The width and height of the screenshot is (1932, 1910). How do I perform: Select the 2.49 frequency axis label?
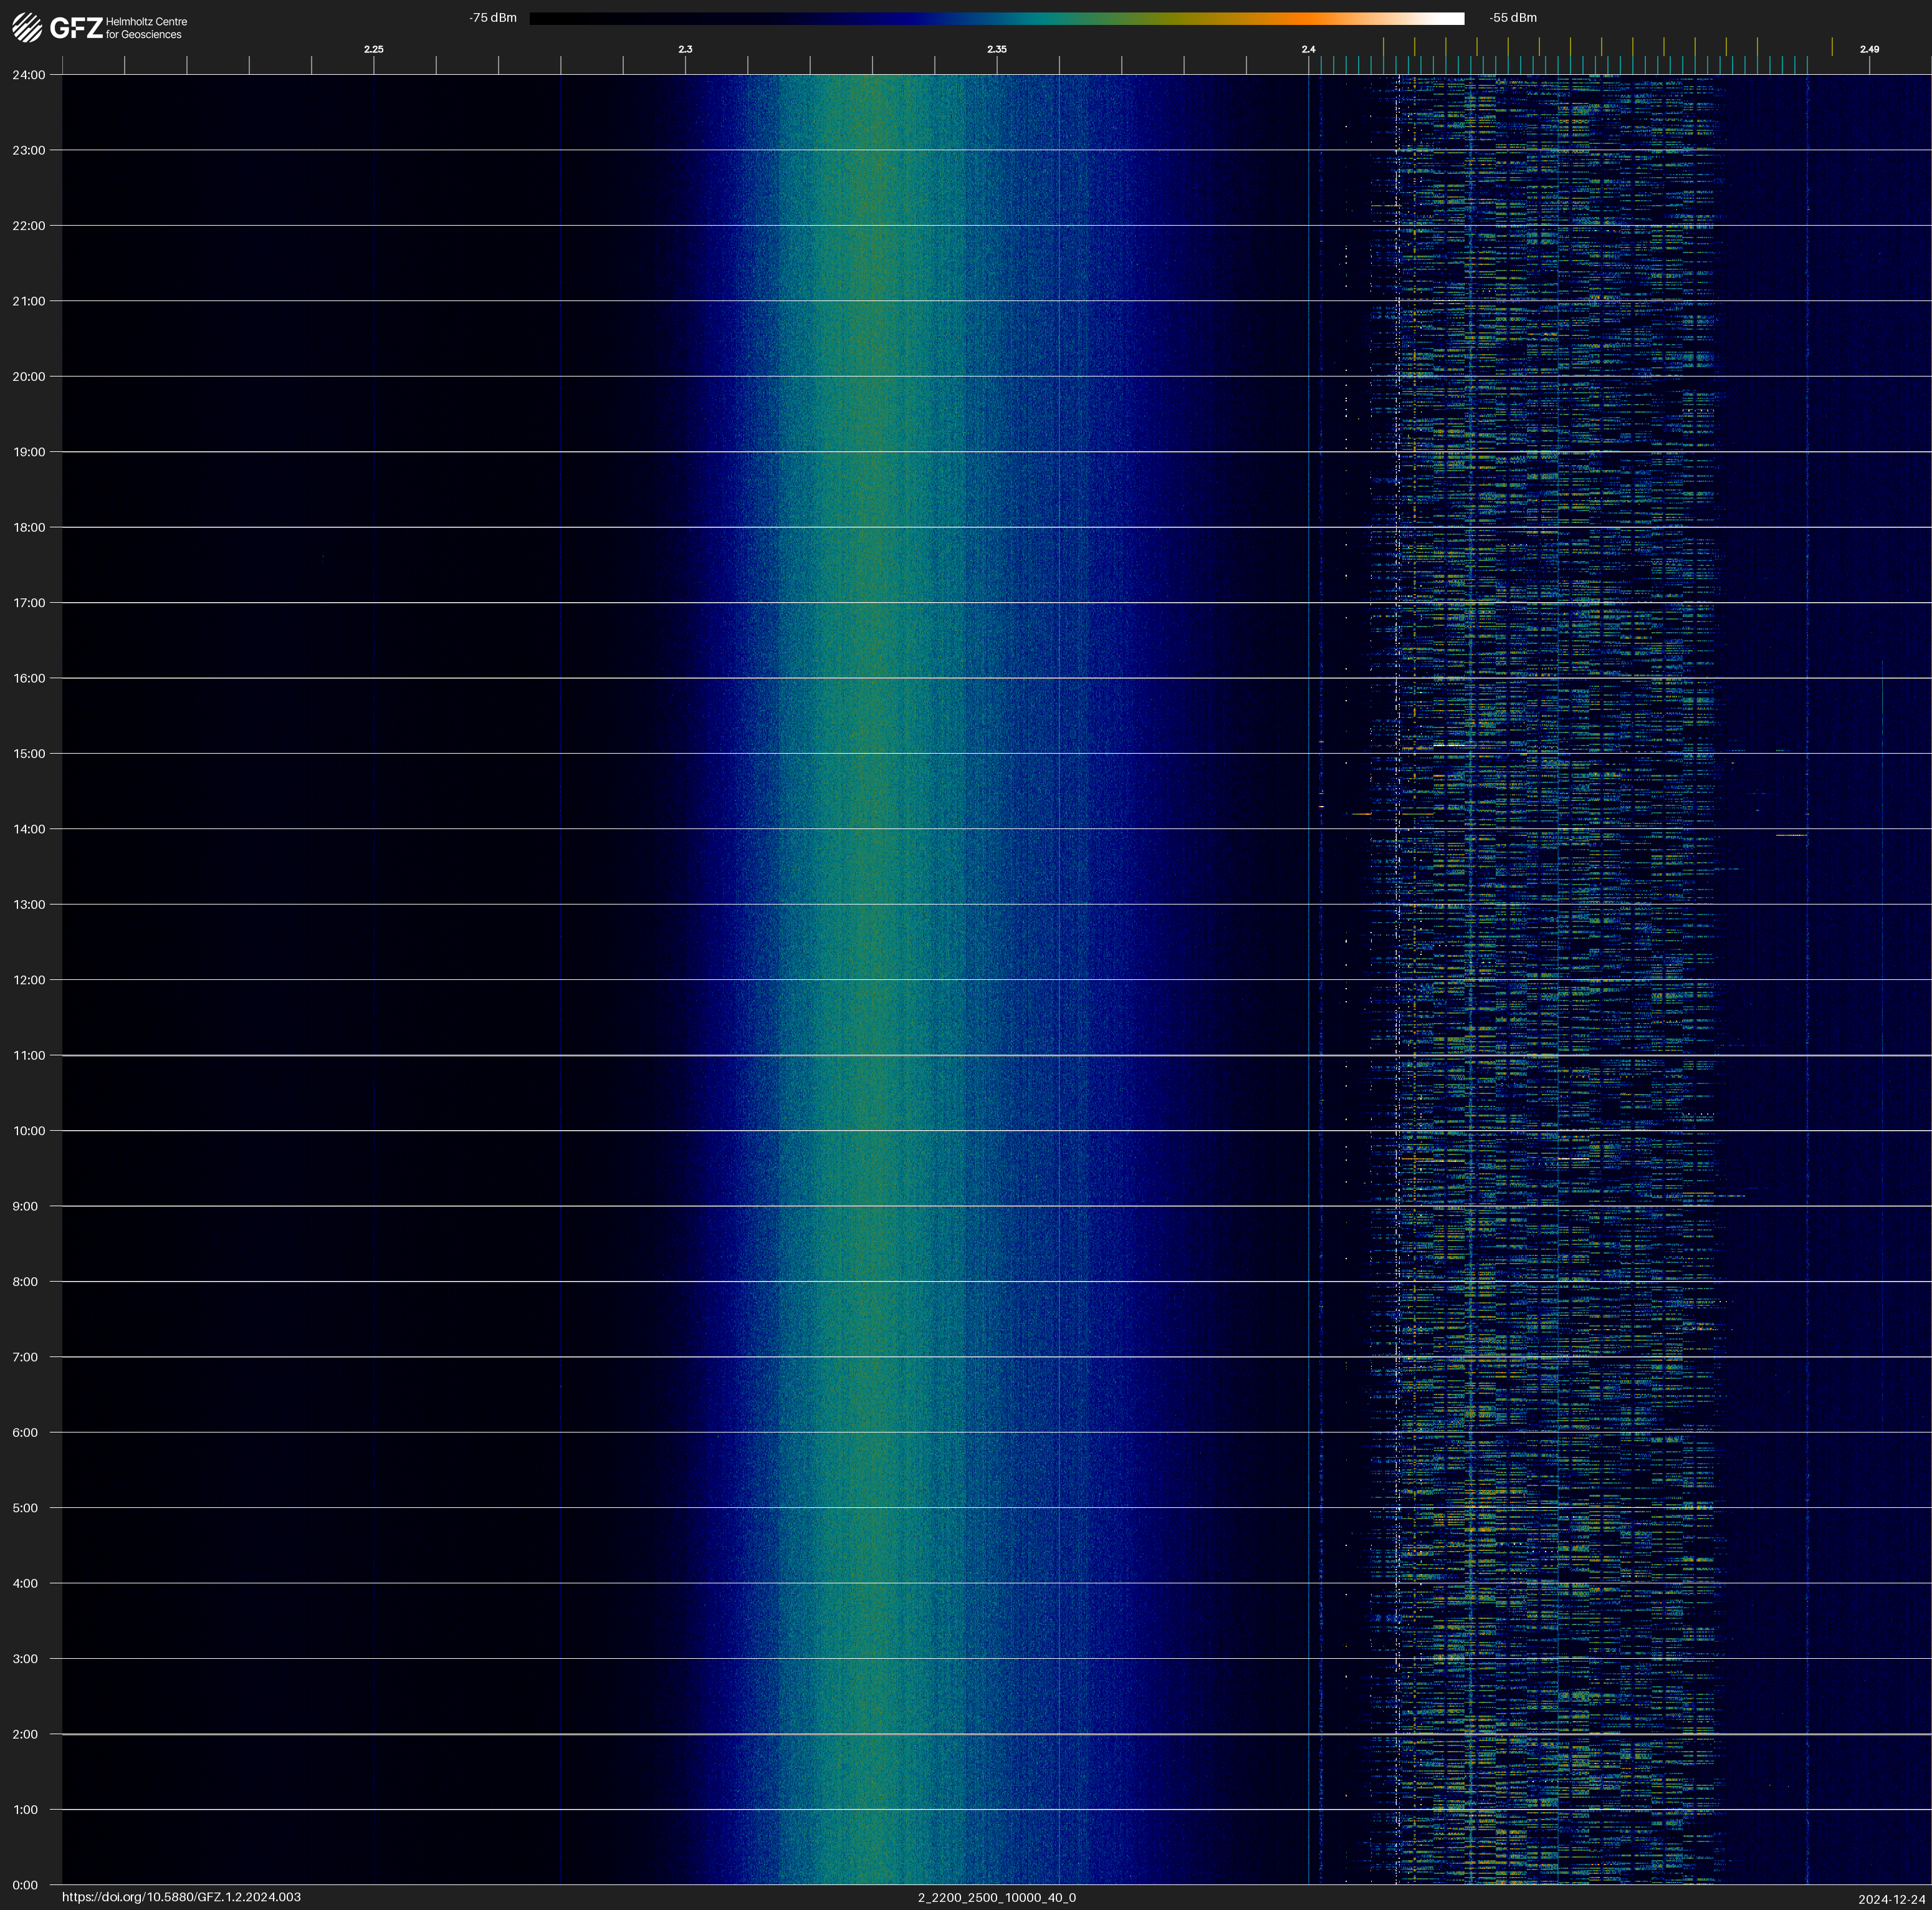tap(1868, 49)
